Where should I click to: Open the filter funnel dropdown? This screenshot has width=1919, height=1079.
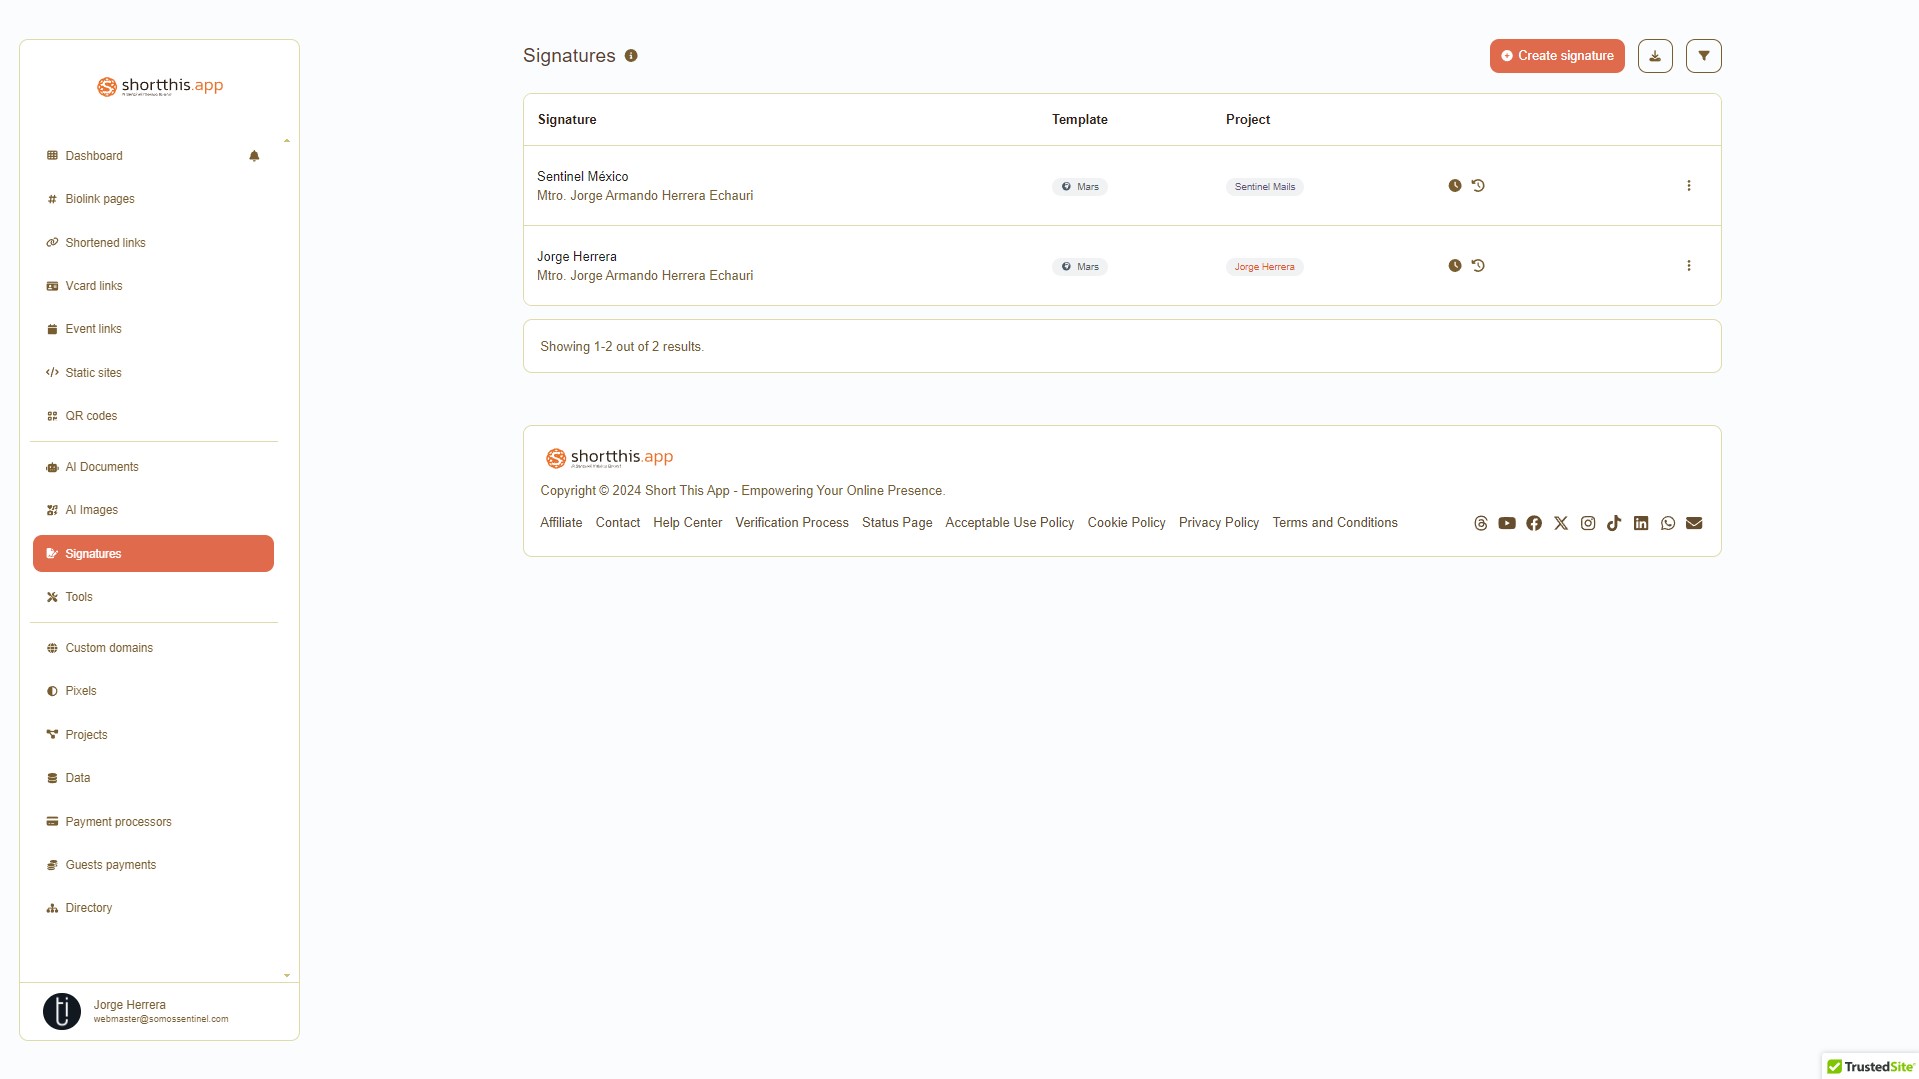tap(1704, 56)
